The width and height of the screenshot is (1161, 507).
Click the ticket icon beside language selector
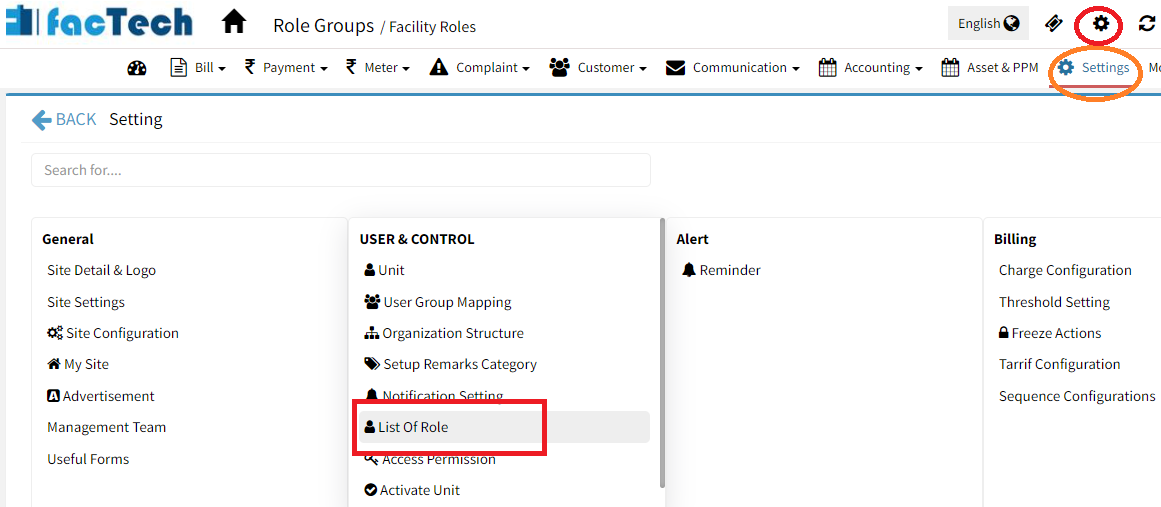(x=1053, y=23)
